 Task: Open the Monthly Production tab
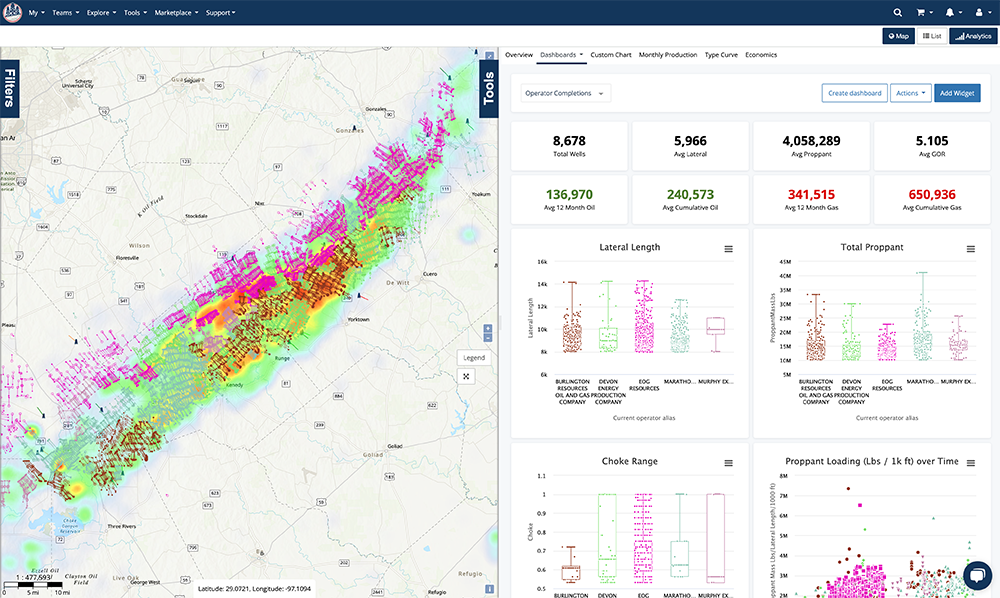(667, 55)
